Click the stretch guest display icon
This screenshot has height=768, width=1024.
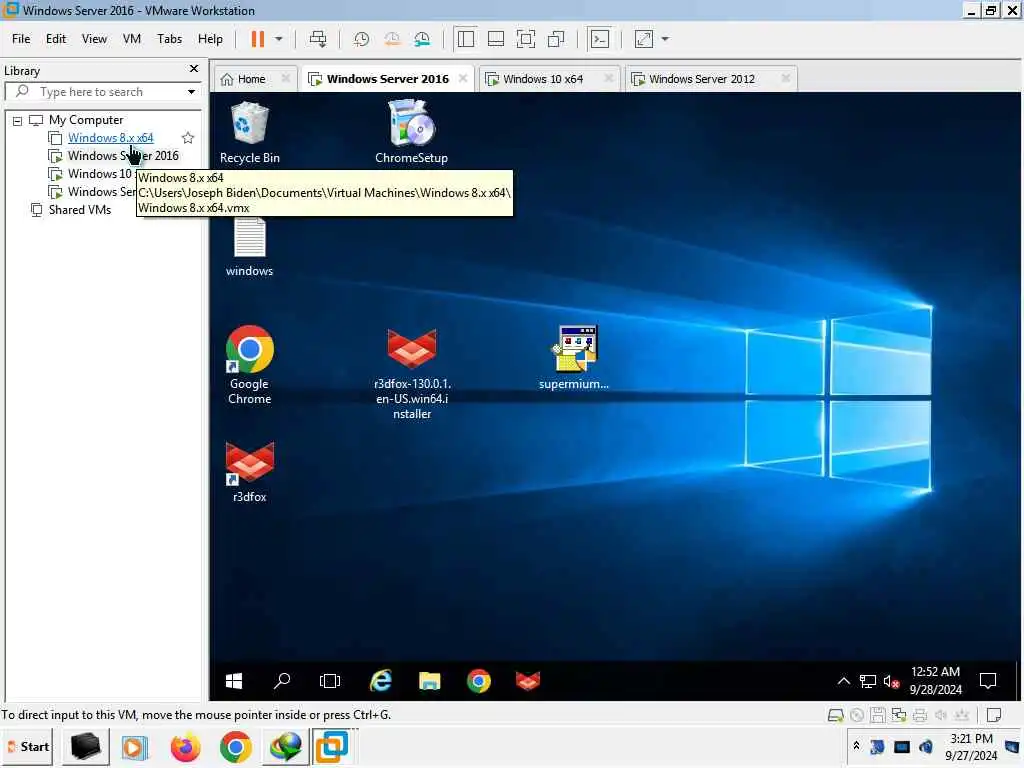644,39
